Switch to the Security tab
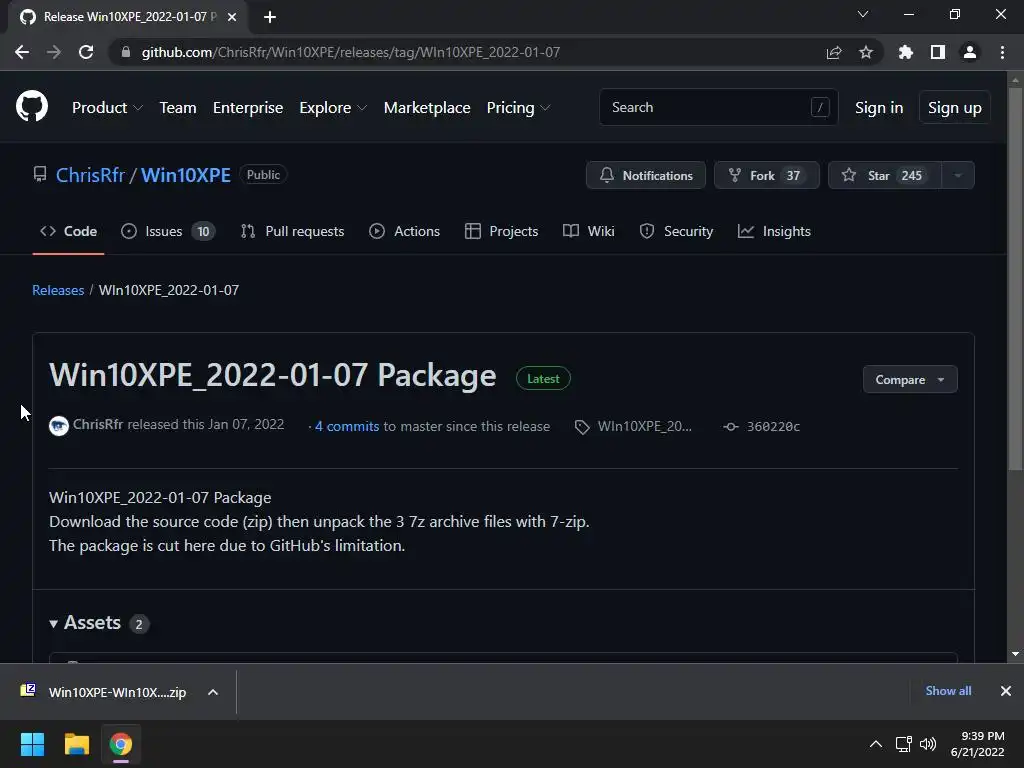 [x=677, y=231]
